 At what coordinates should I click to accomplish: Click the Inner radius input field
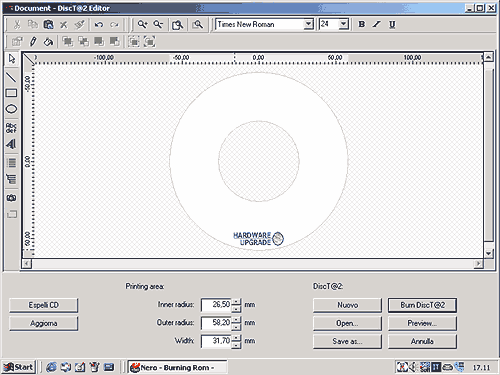(217, 305)
